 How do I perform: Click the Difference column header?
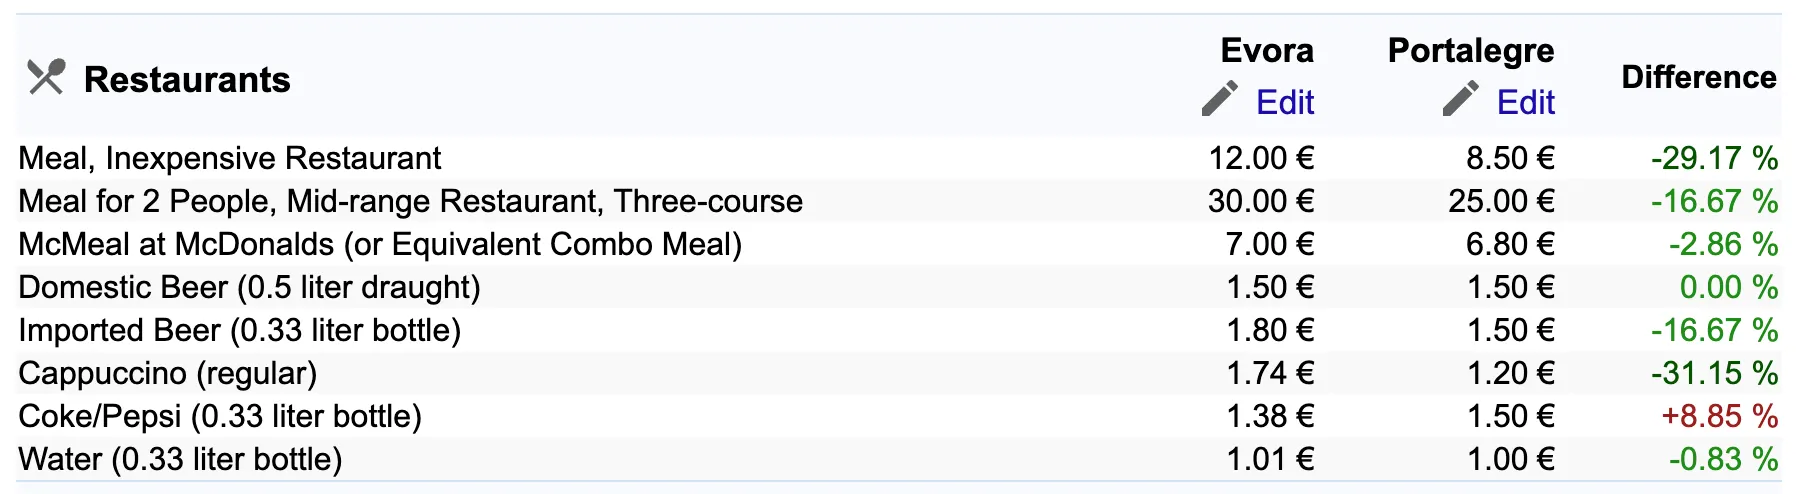click(1699, 77)
